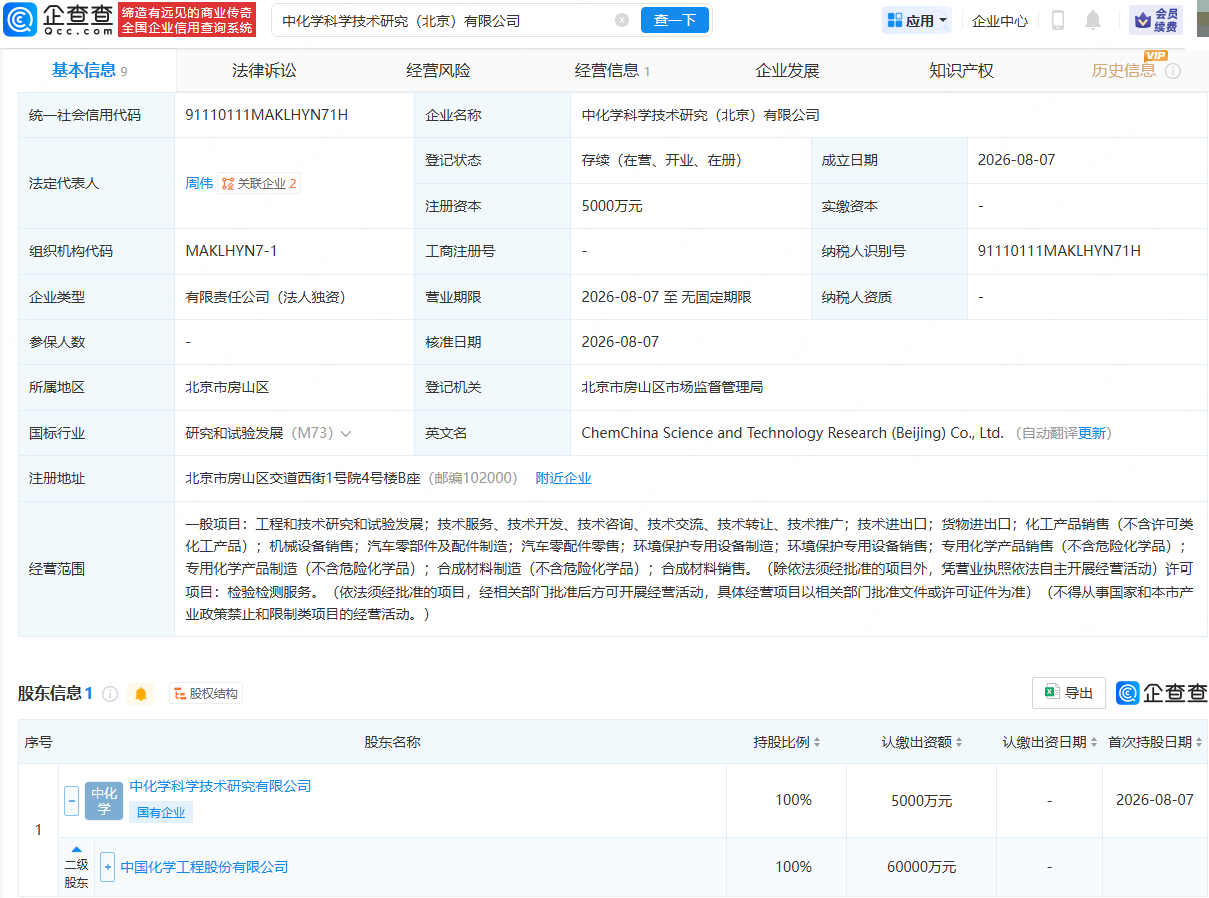Viewport: 1209px width, 898px height.
Task: Click the related companies icon next to 周伟
Action: (228, 184)
